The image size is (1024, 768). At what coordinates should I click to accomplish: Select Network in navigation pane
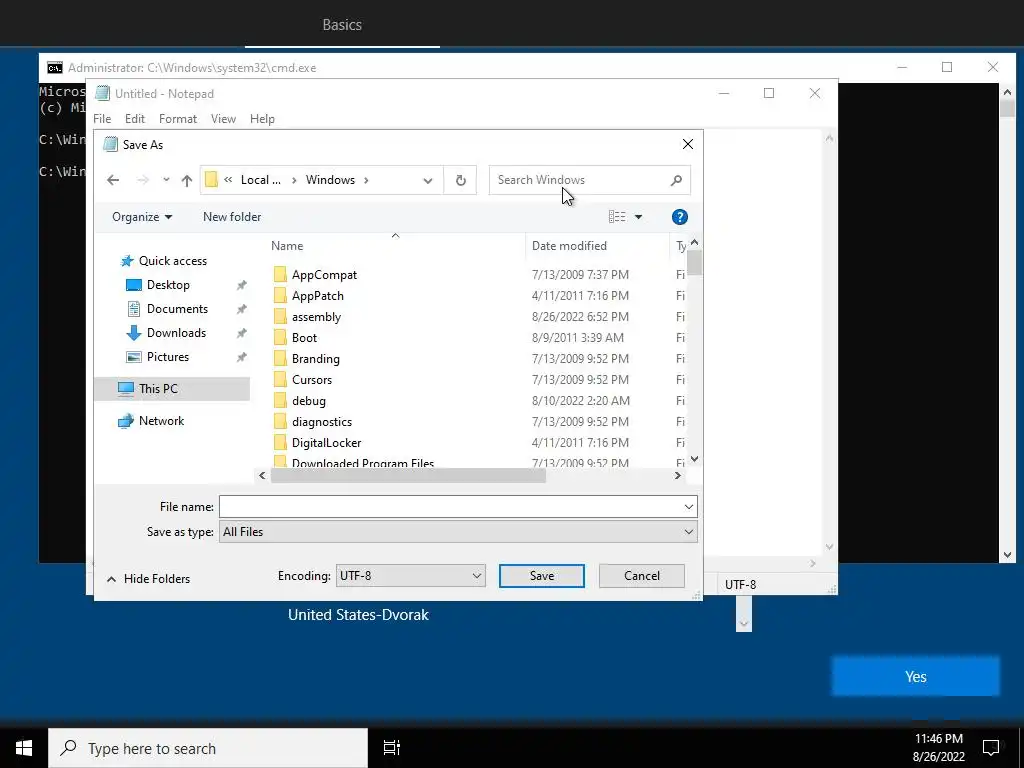point(161,421)
